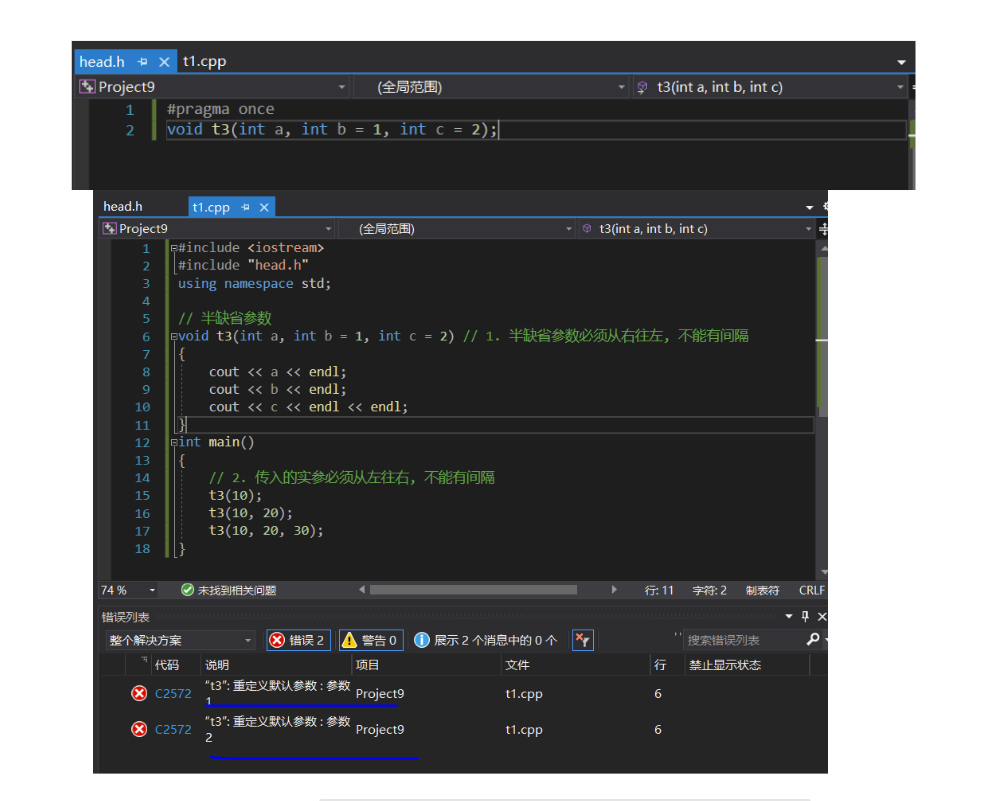The image size is (1003, 801).
Task: Click the magnifier search icon in error list
Action: point(813,639)
